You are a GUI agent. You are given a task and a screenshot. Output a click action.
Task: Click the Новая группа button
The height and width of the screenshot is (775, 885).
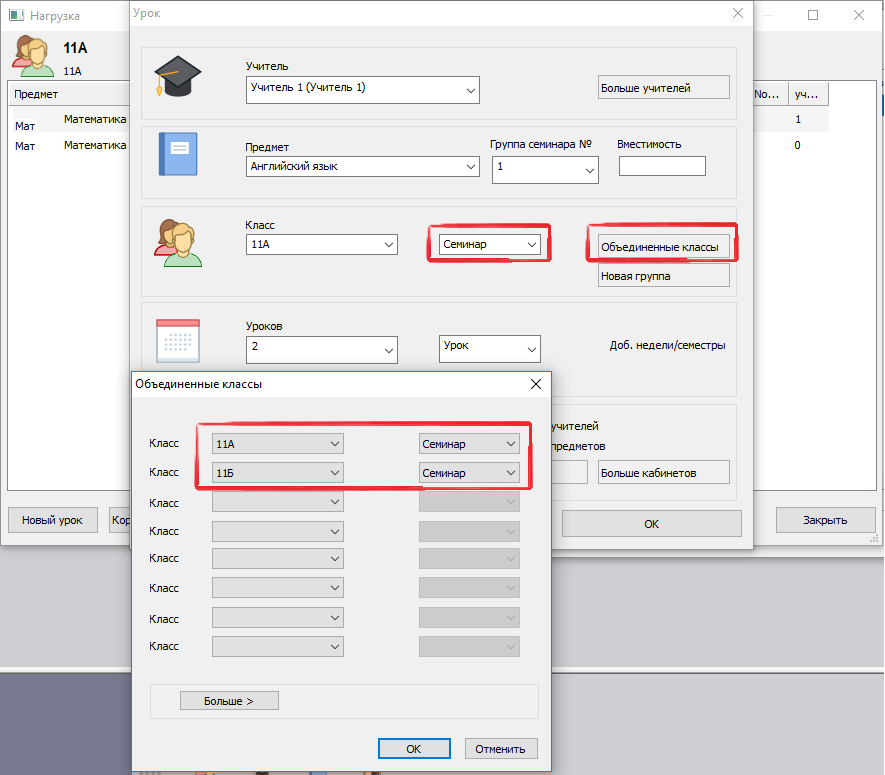663,276
